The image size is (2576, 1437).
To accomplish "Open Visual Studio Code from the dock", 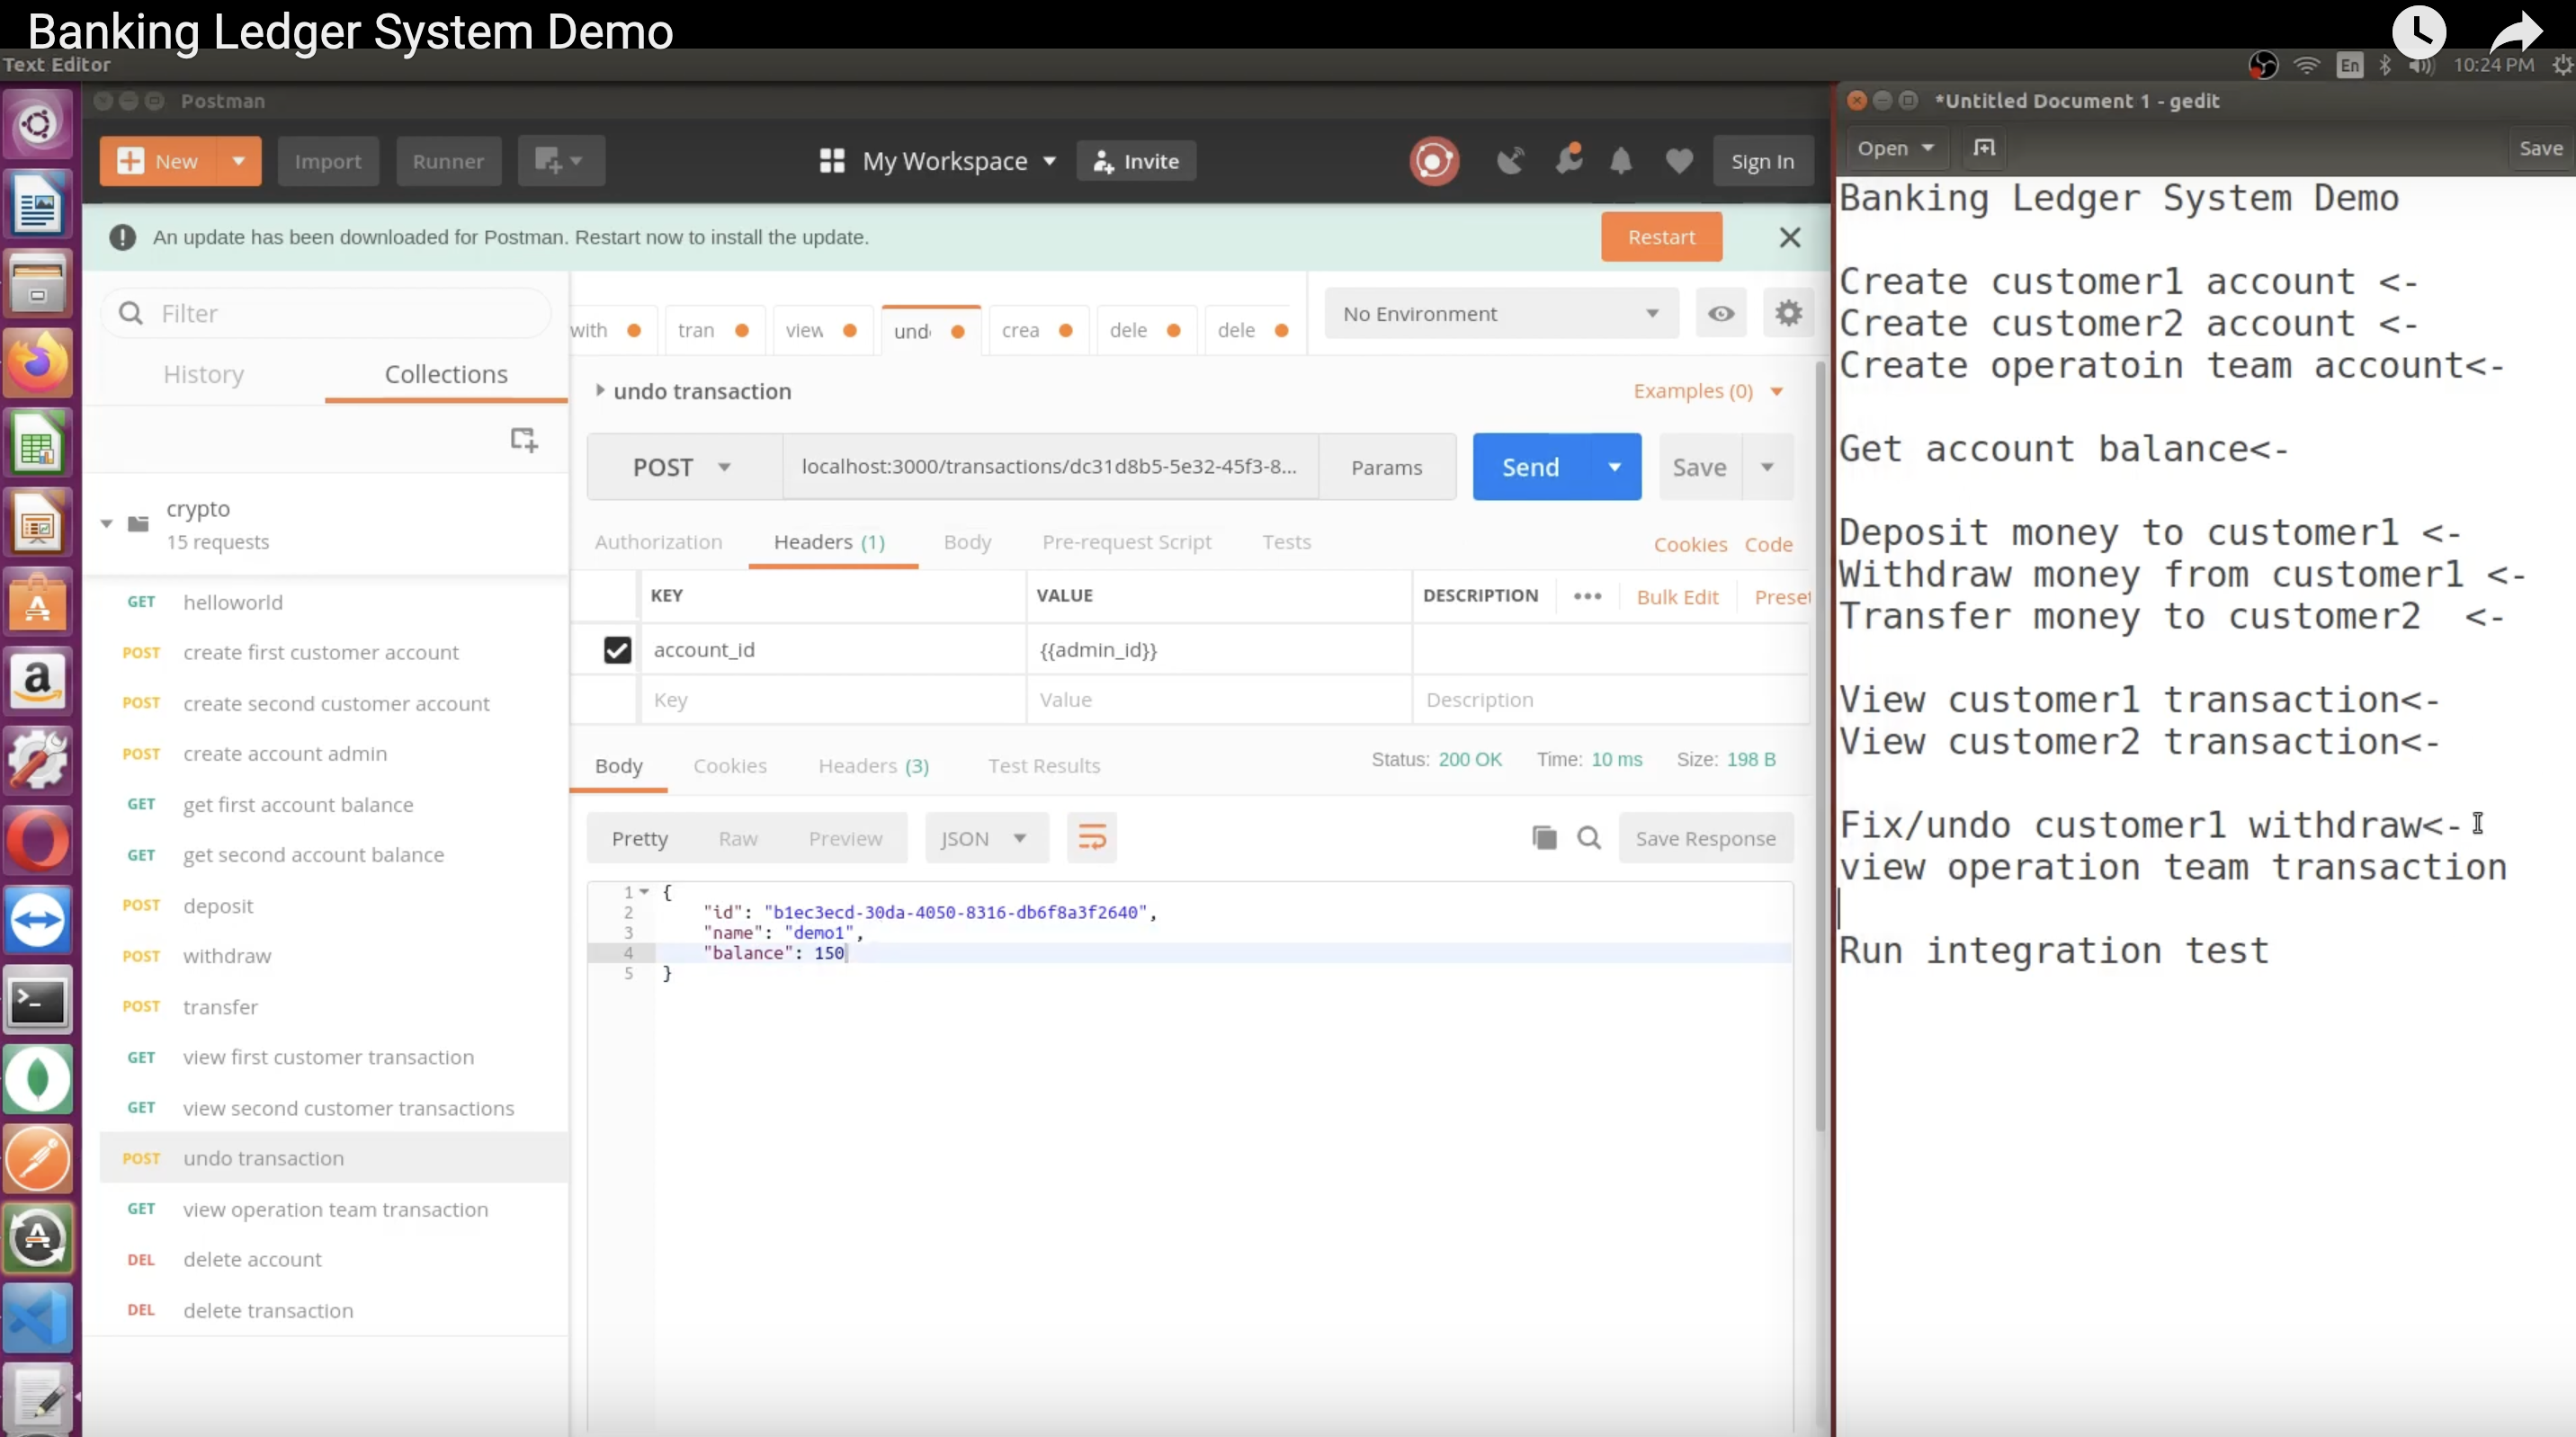I will point(38,1318).
